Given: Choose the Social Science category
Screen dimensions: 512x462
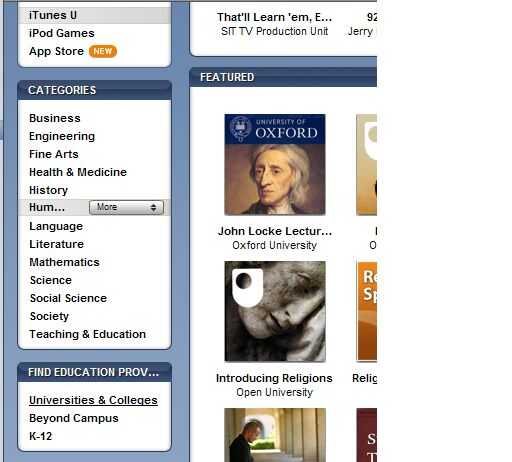Looking at the screenshot, I should (x=68, y=298).
